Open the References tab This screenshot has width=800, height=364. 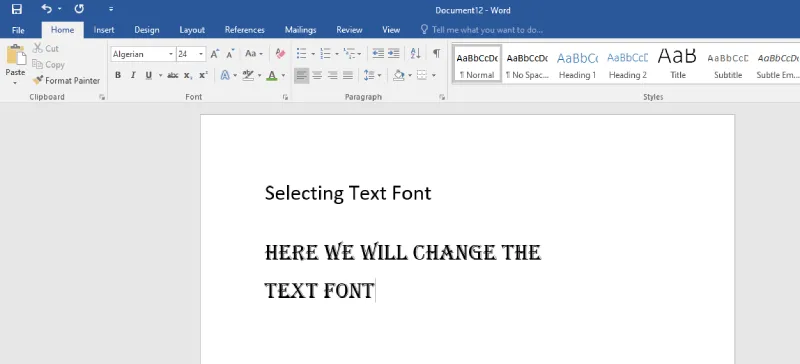click(x=245, y=30)
